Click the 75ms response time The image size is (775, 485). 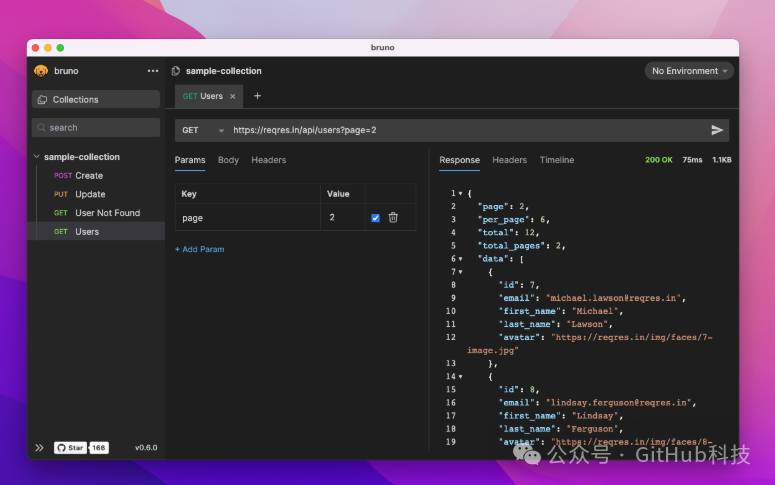click(692, 160)
